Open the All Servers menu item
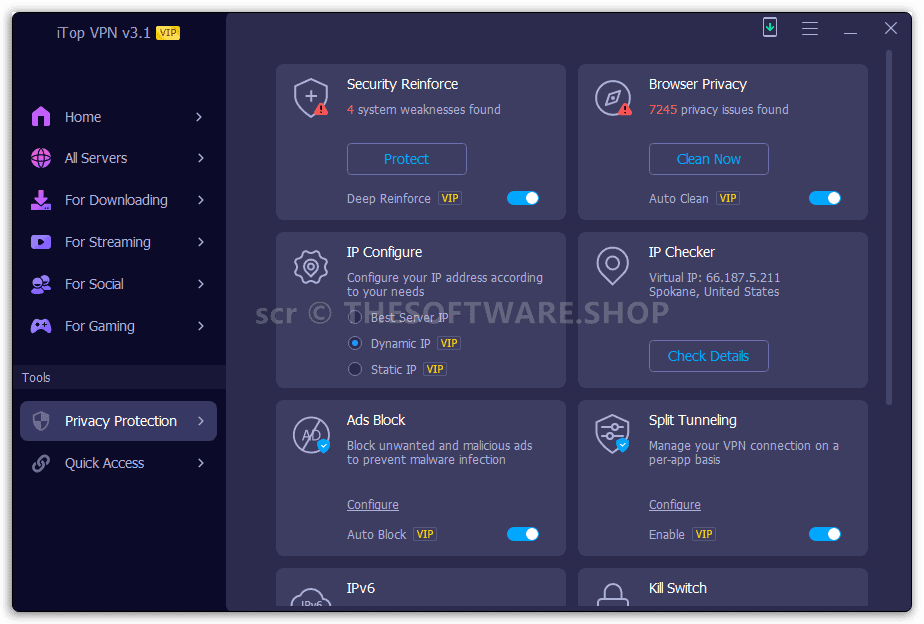The width and height of the screenshot is (924, 624). [x=118, y=158]
